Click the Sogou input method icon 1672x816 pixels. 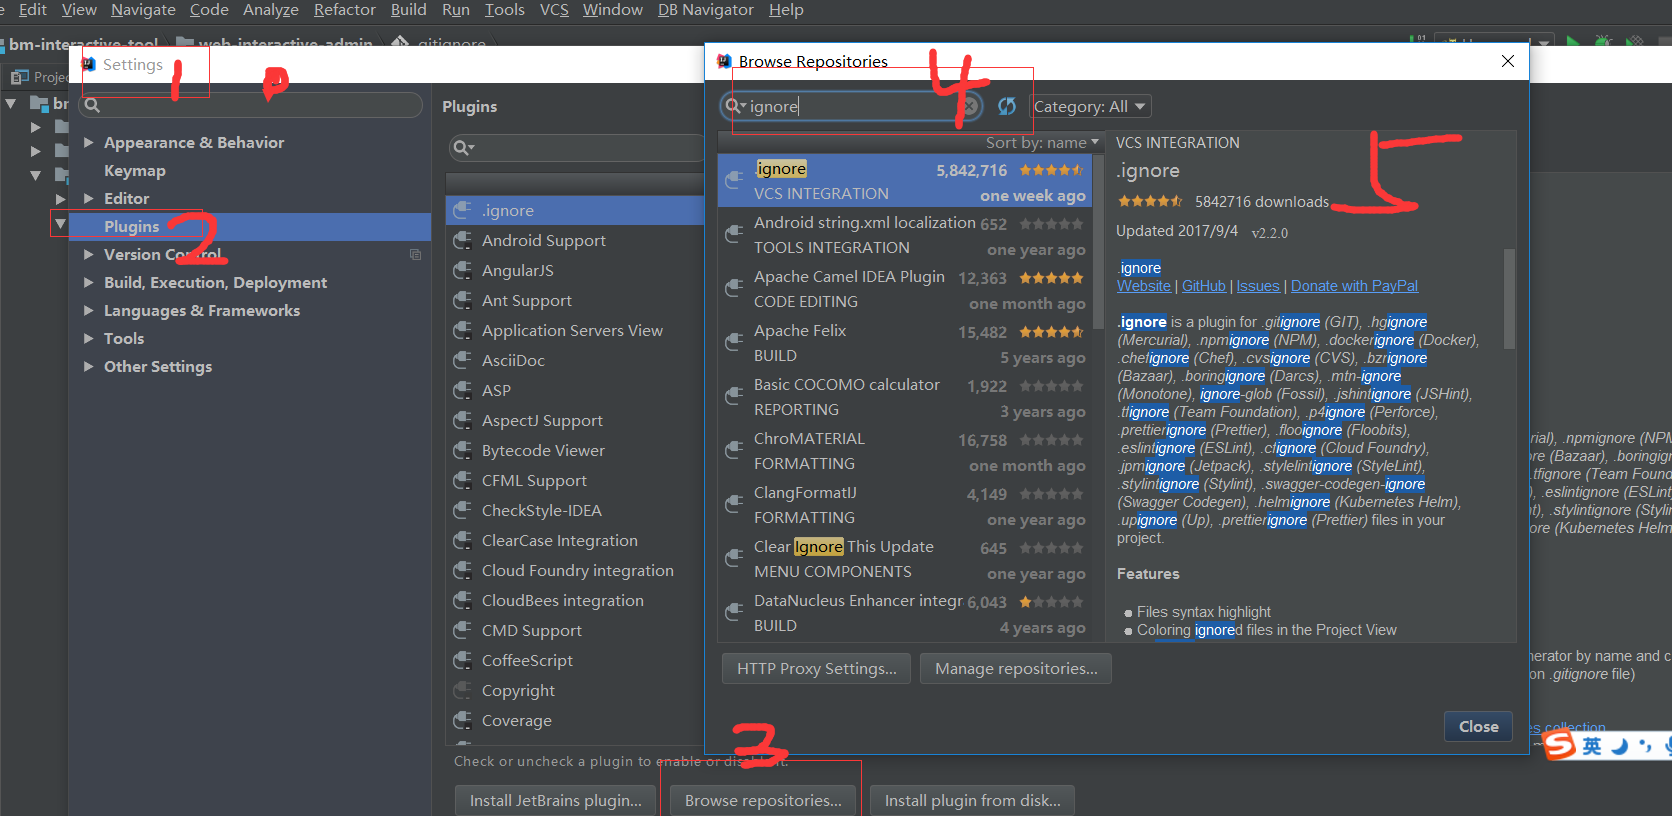pyautogui.click(x=1559, y=745)
